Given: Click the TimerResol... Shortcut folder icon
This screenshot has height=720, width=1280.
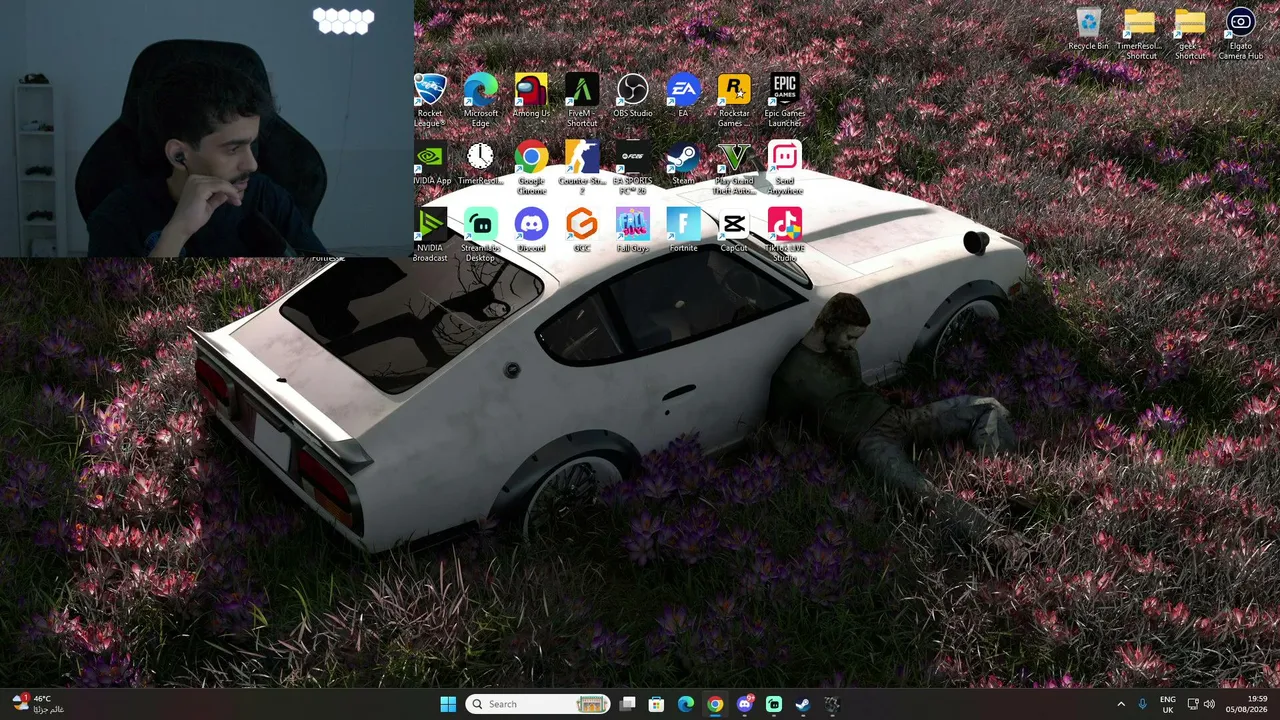Looking at the screenshot, I should tap(1139, 33).
